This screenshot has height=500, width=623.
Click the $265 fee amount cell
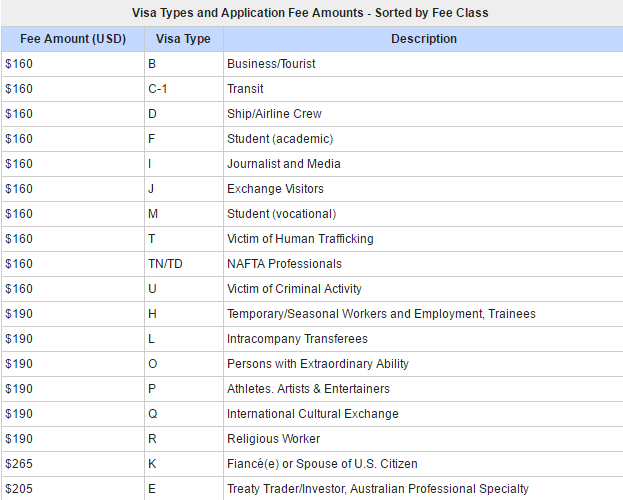(19, 464)
